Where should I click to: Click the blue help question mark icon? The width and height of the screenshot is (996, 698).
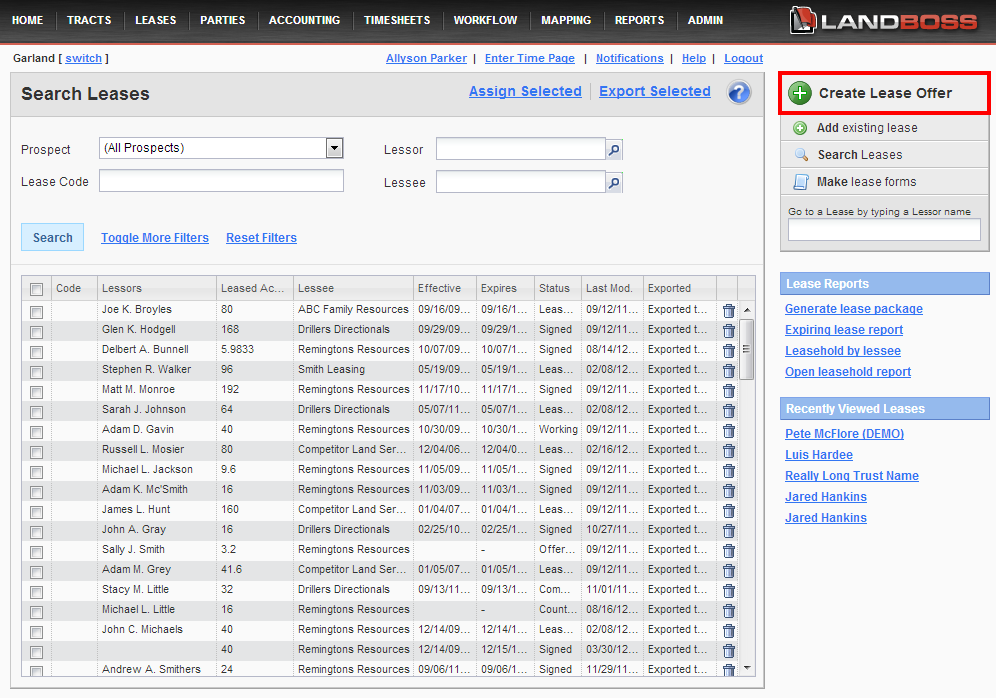tap(738, 93)
